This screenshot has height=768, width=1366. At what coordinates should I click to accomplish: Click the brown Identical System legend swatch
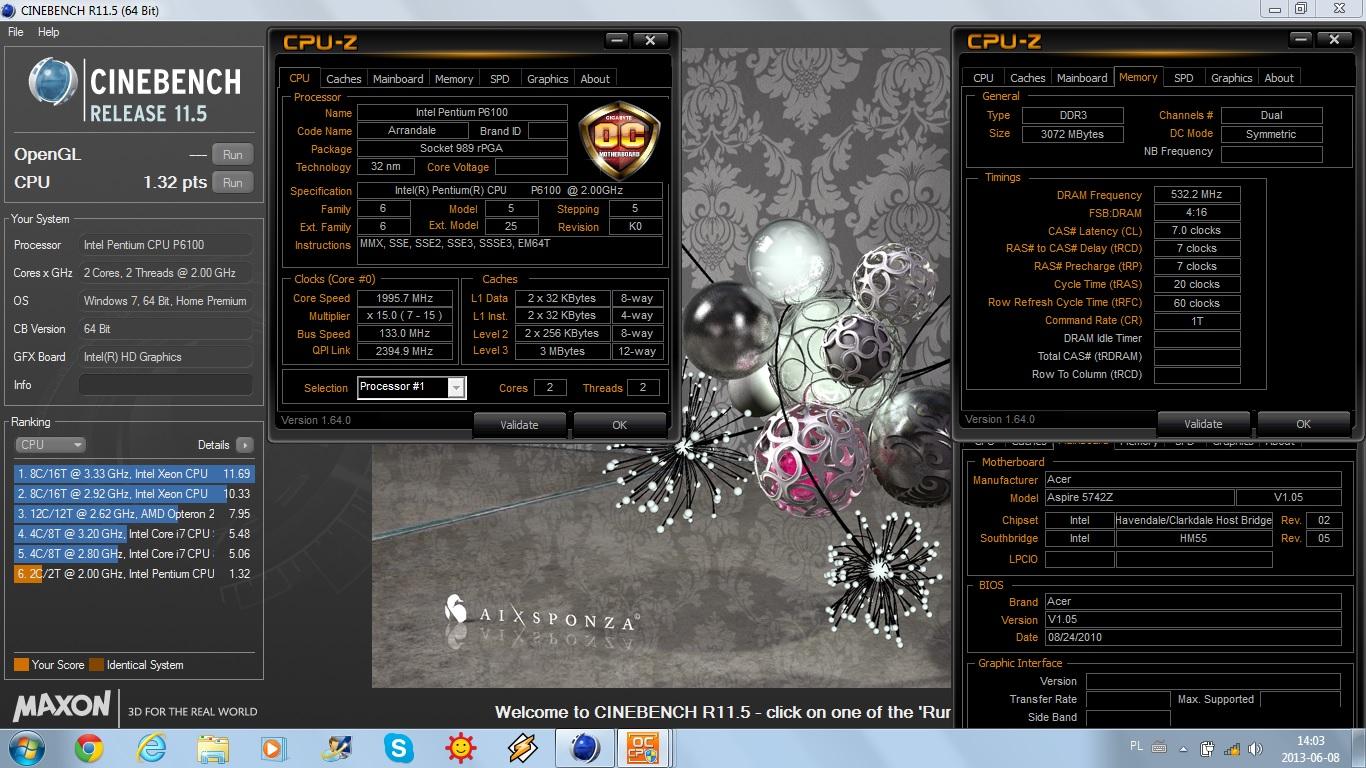(96, 665)
